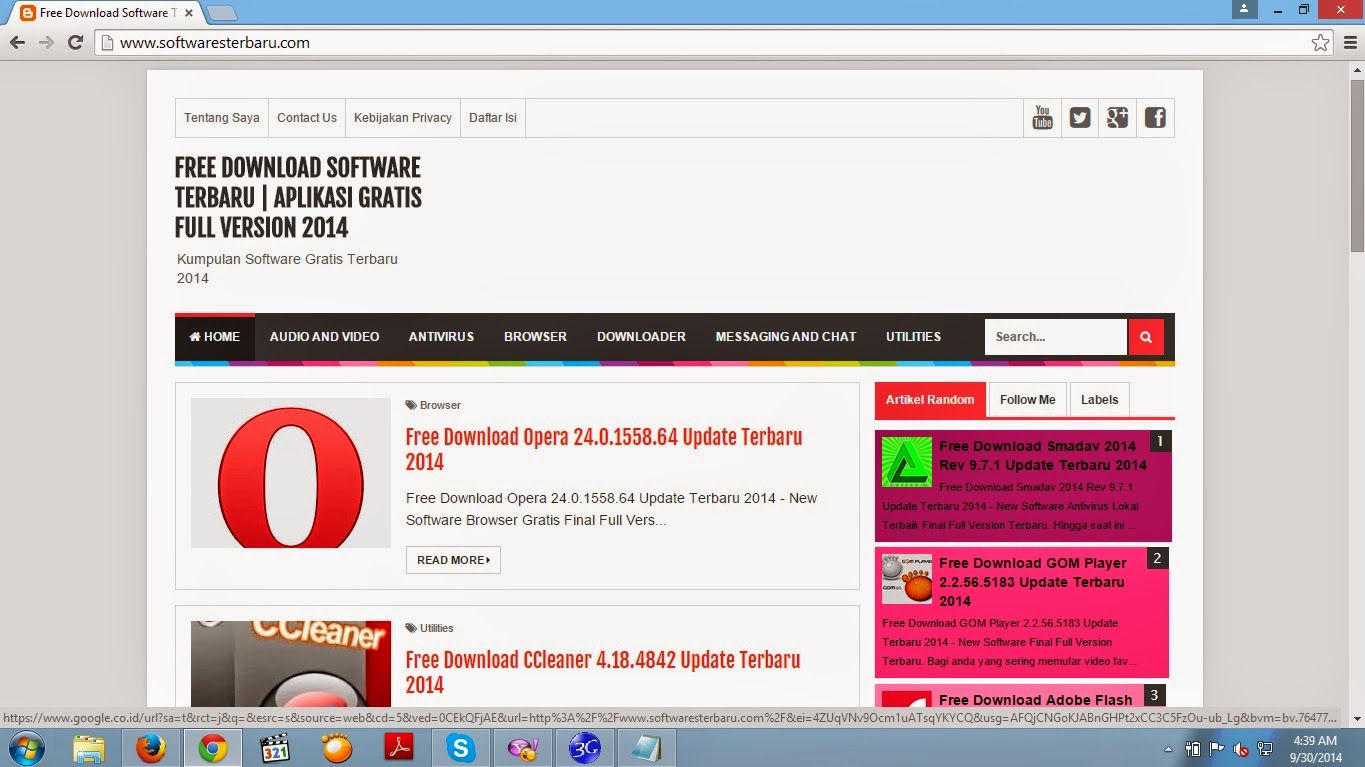Open a new browser tab
Screen dimensions: 1365x767
click(222, 13)
